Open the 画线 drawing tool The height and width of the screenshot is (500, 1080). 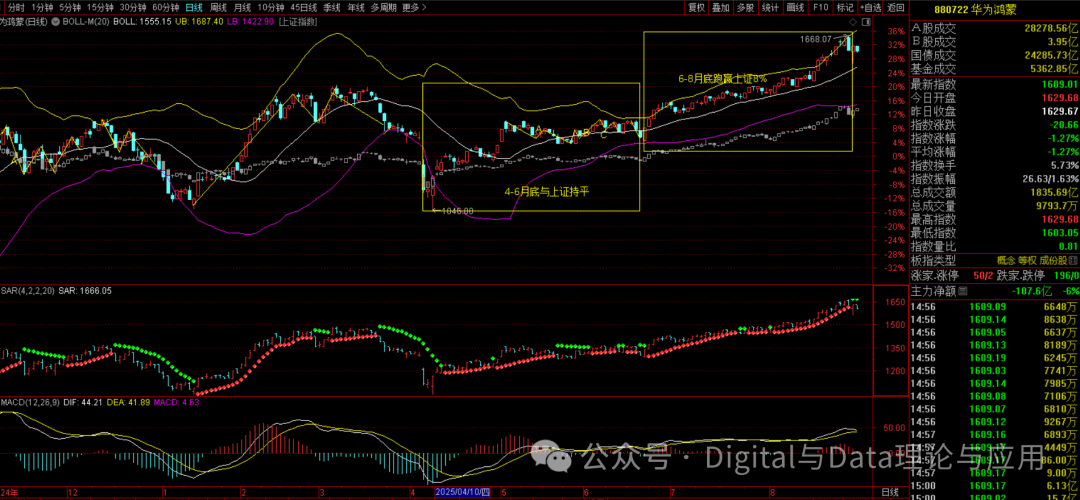(795, 8)
